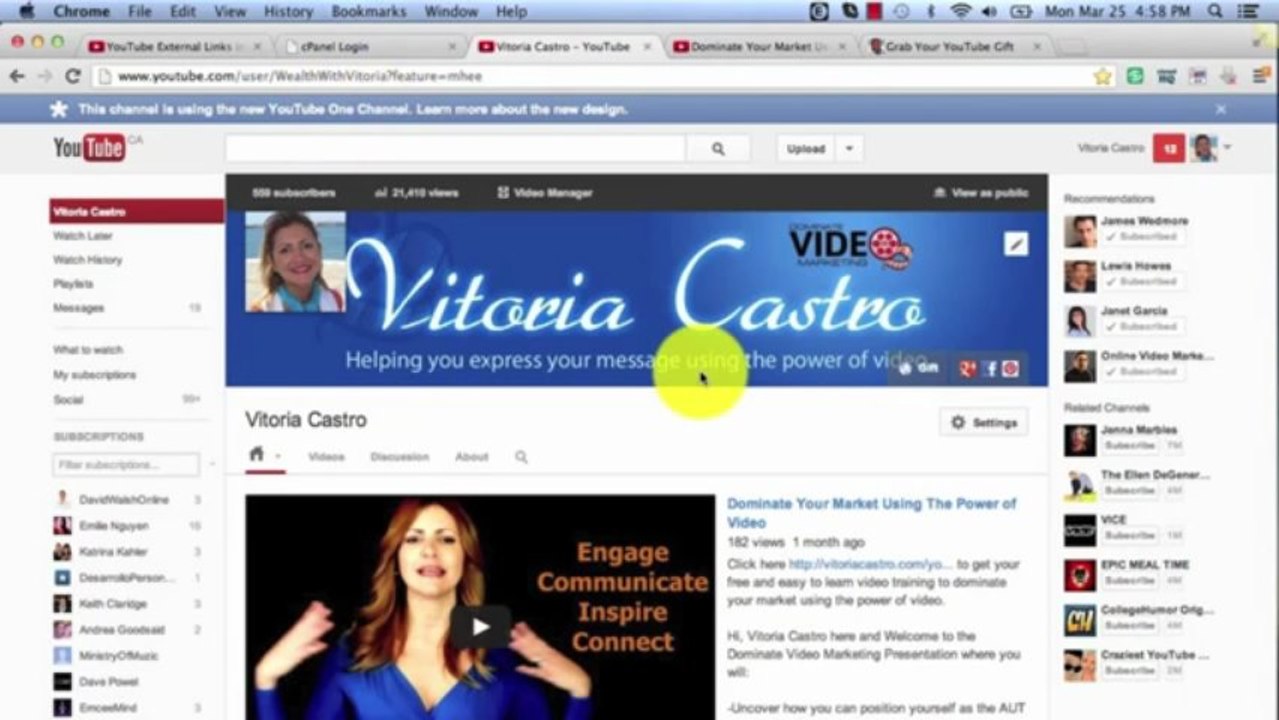Click the account avatar in header
The width and height of the screenshot is (1279, 720).
(x=1204, y=148)
